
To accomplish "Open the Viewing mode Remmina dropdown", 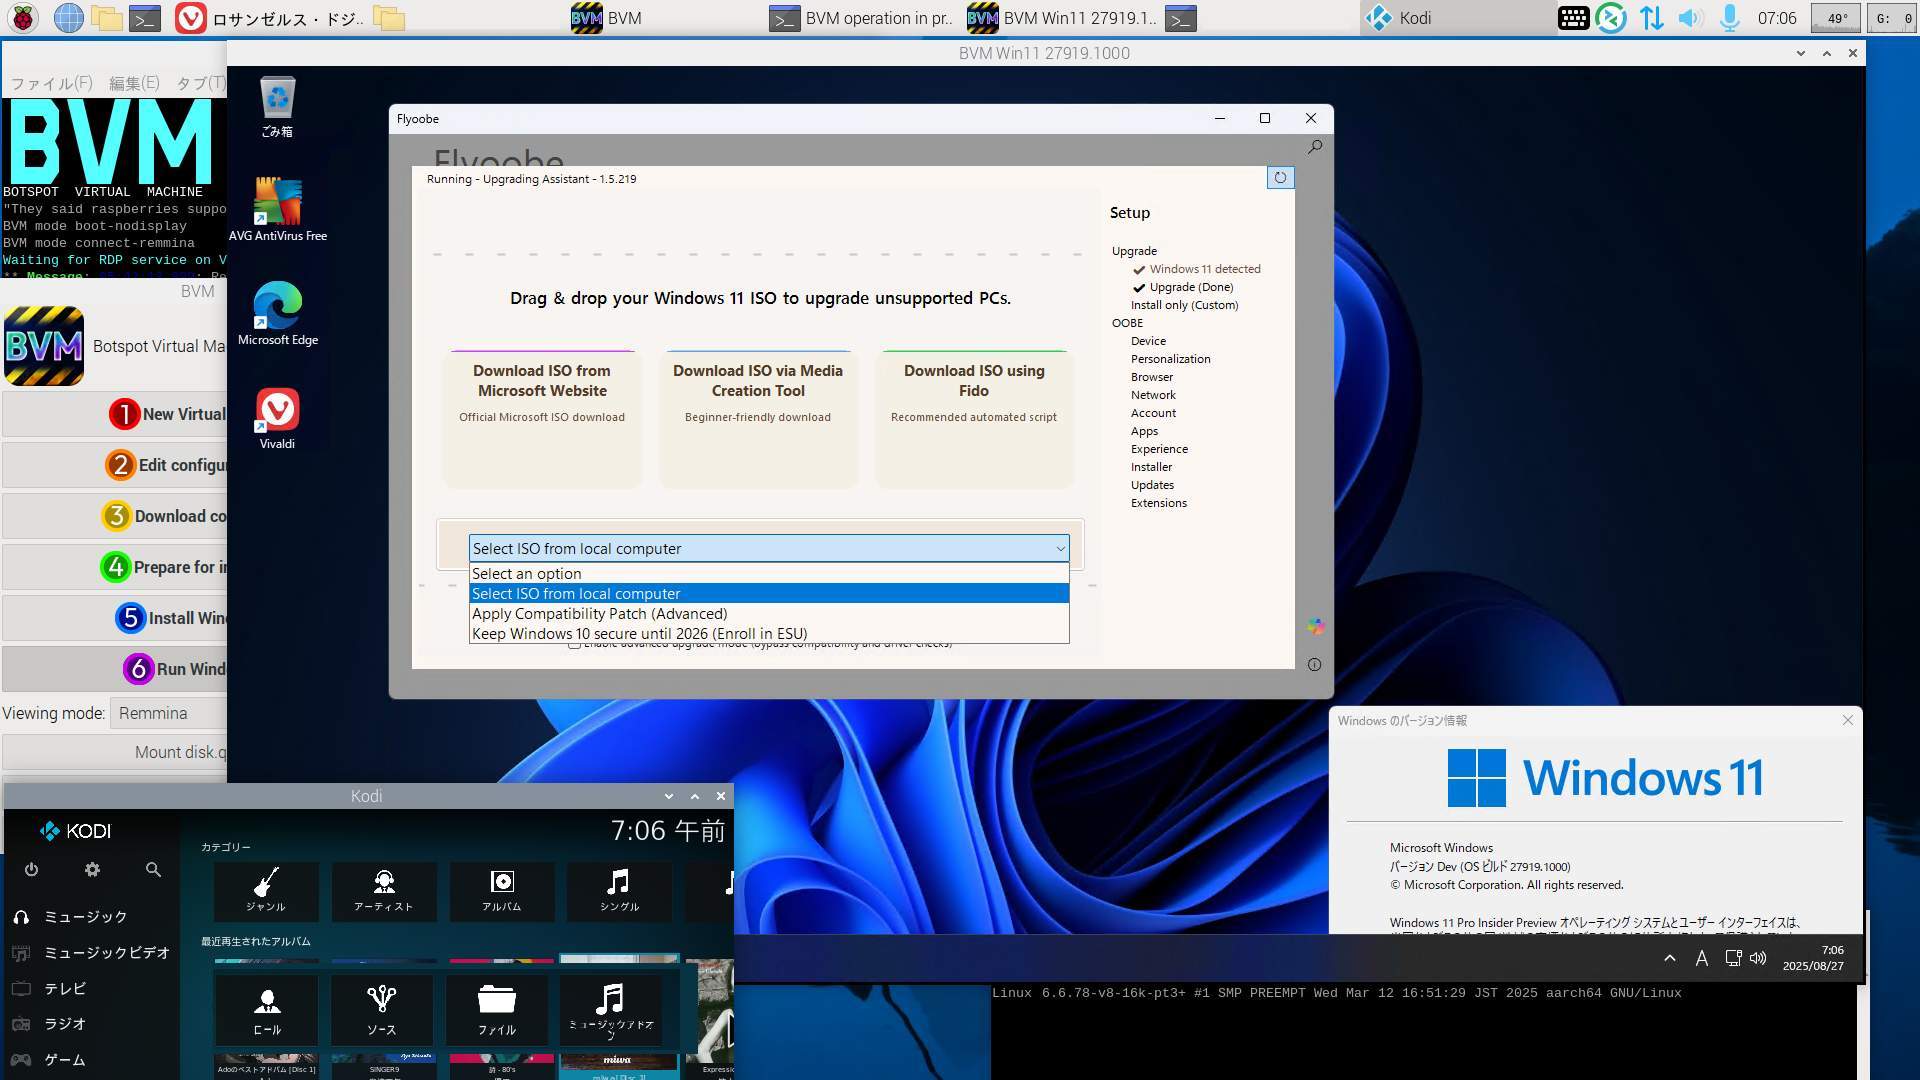I will (x=170, y=713).
